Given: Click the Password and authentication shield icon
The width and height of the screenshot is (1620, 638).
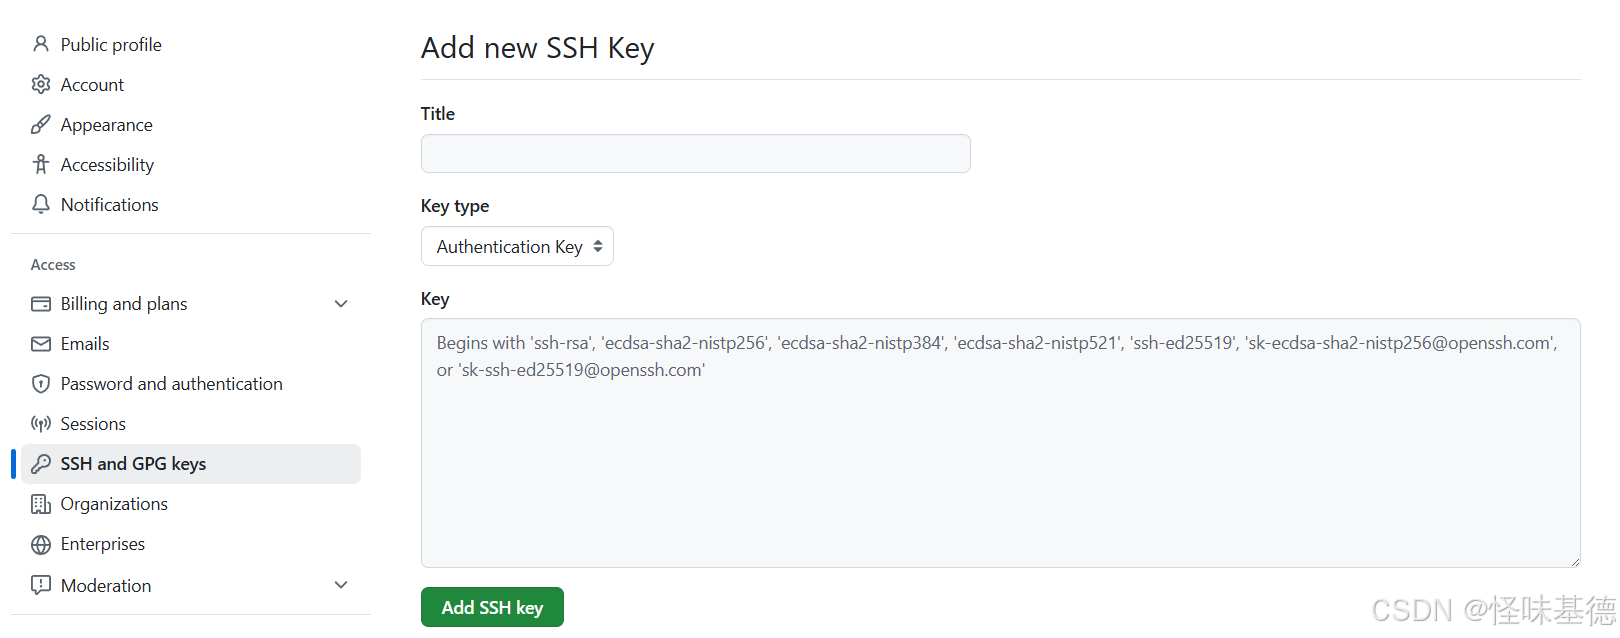Looking at the screenshot, I should tap(40, 383).
